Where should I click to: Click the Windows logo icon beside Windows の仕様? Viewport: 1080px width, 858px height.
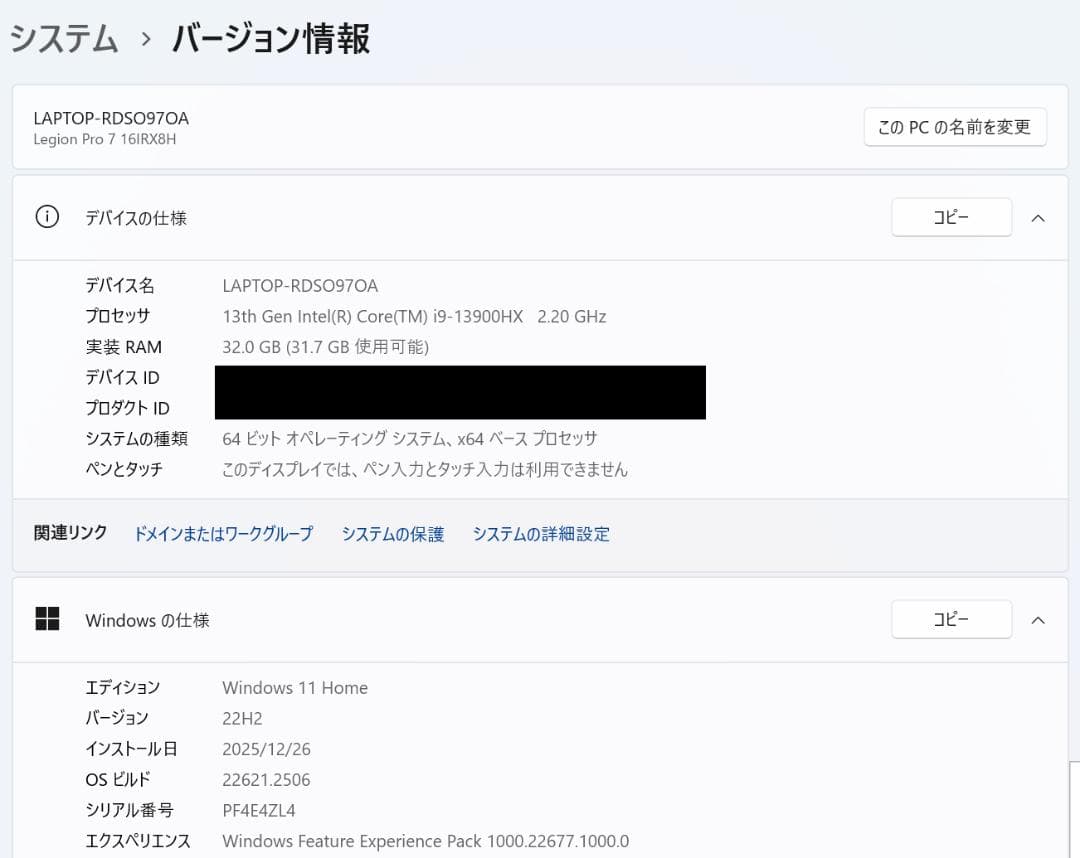(46, 619)
